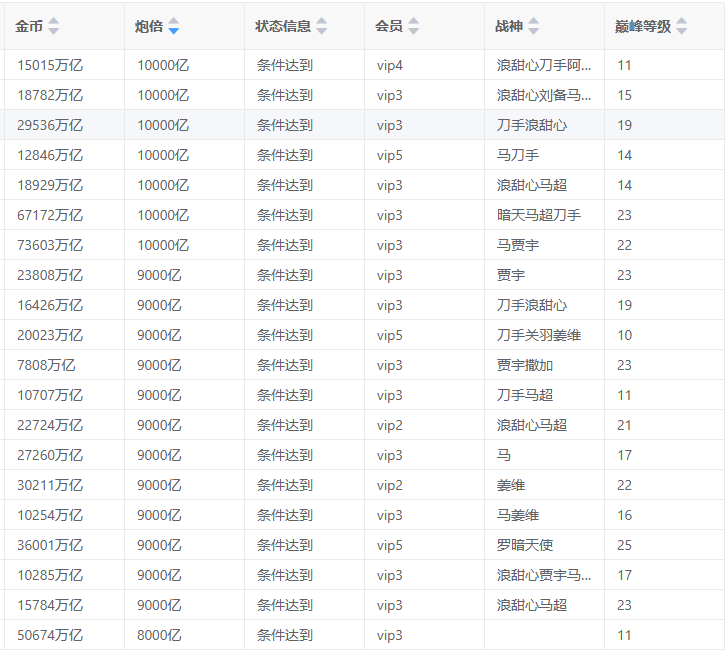The image size is (725, 661).
Task: Click the 36001万亿 gold cell
Action: click(x=50, y=545)
